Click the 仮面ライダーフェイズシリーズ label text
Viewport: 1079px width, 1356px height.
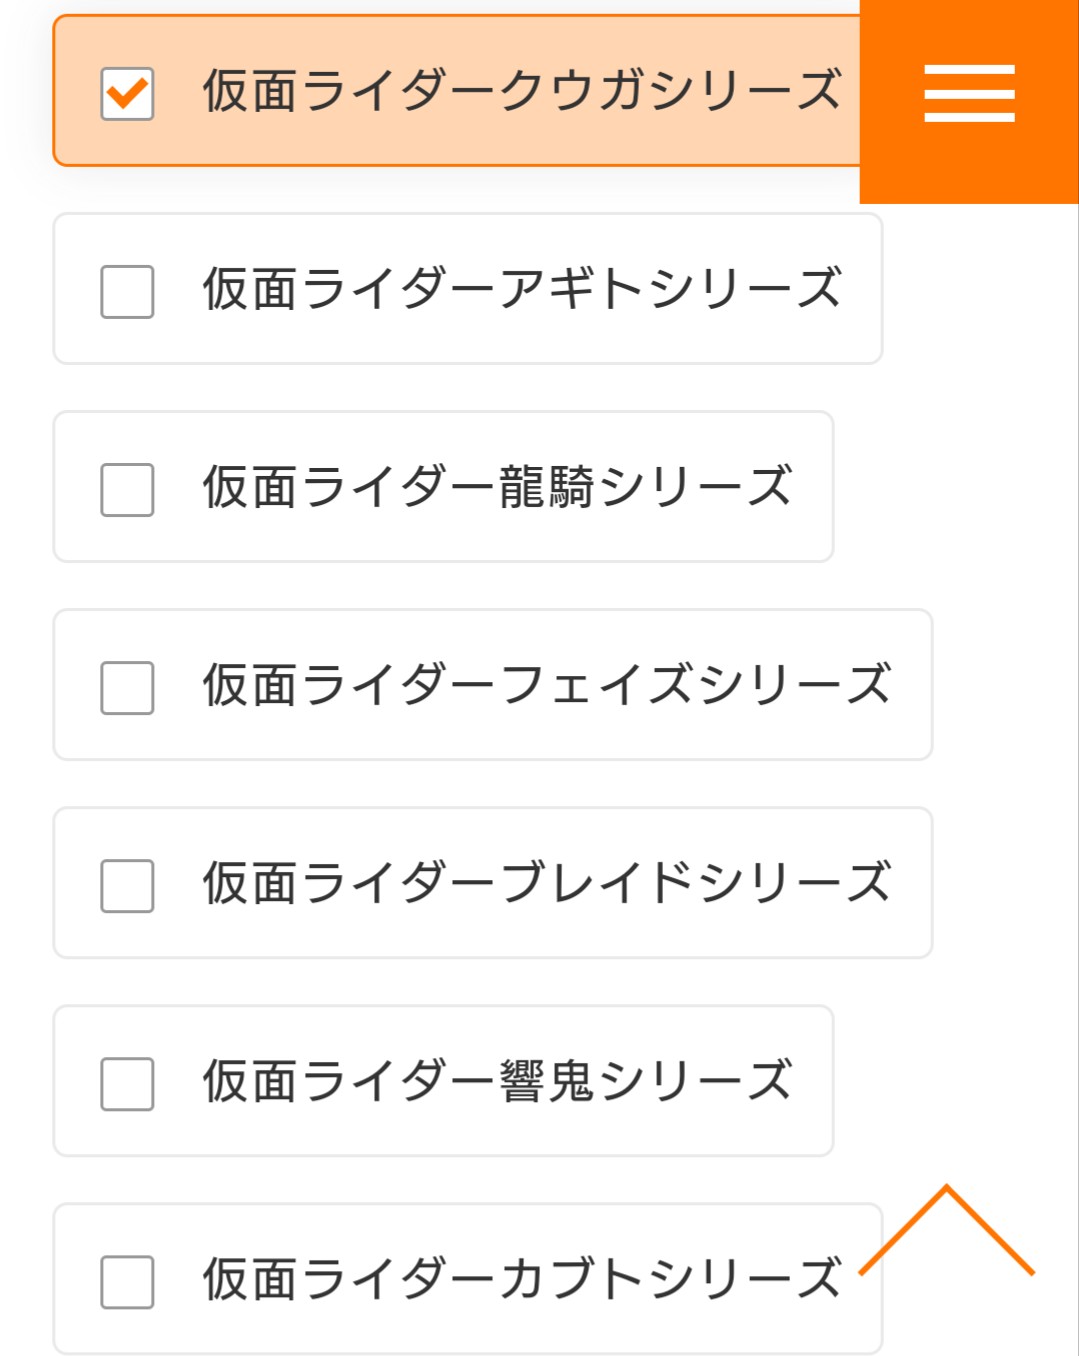pyautogui.click(x=545, y=685)
